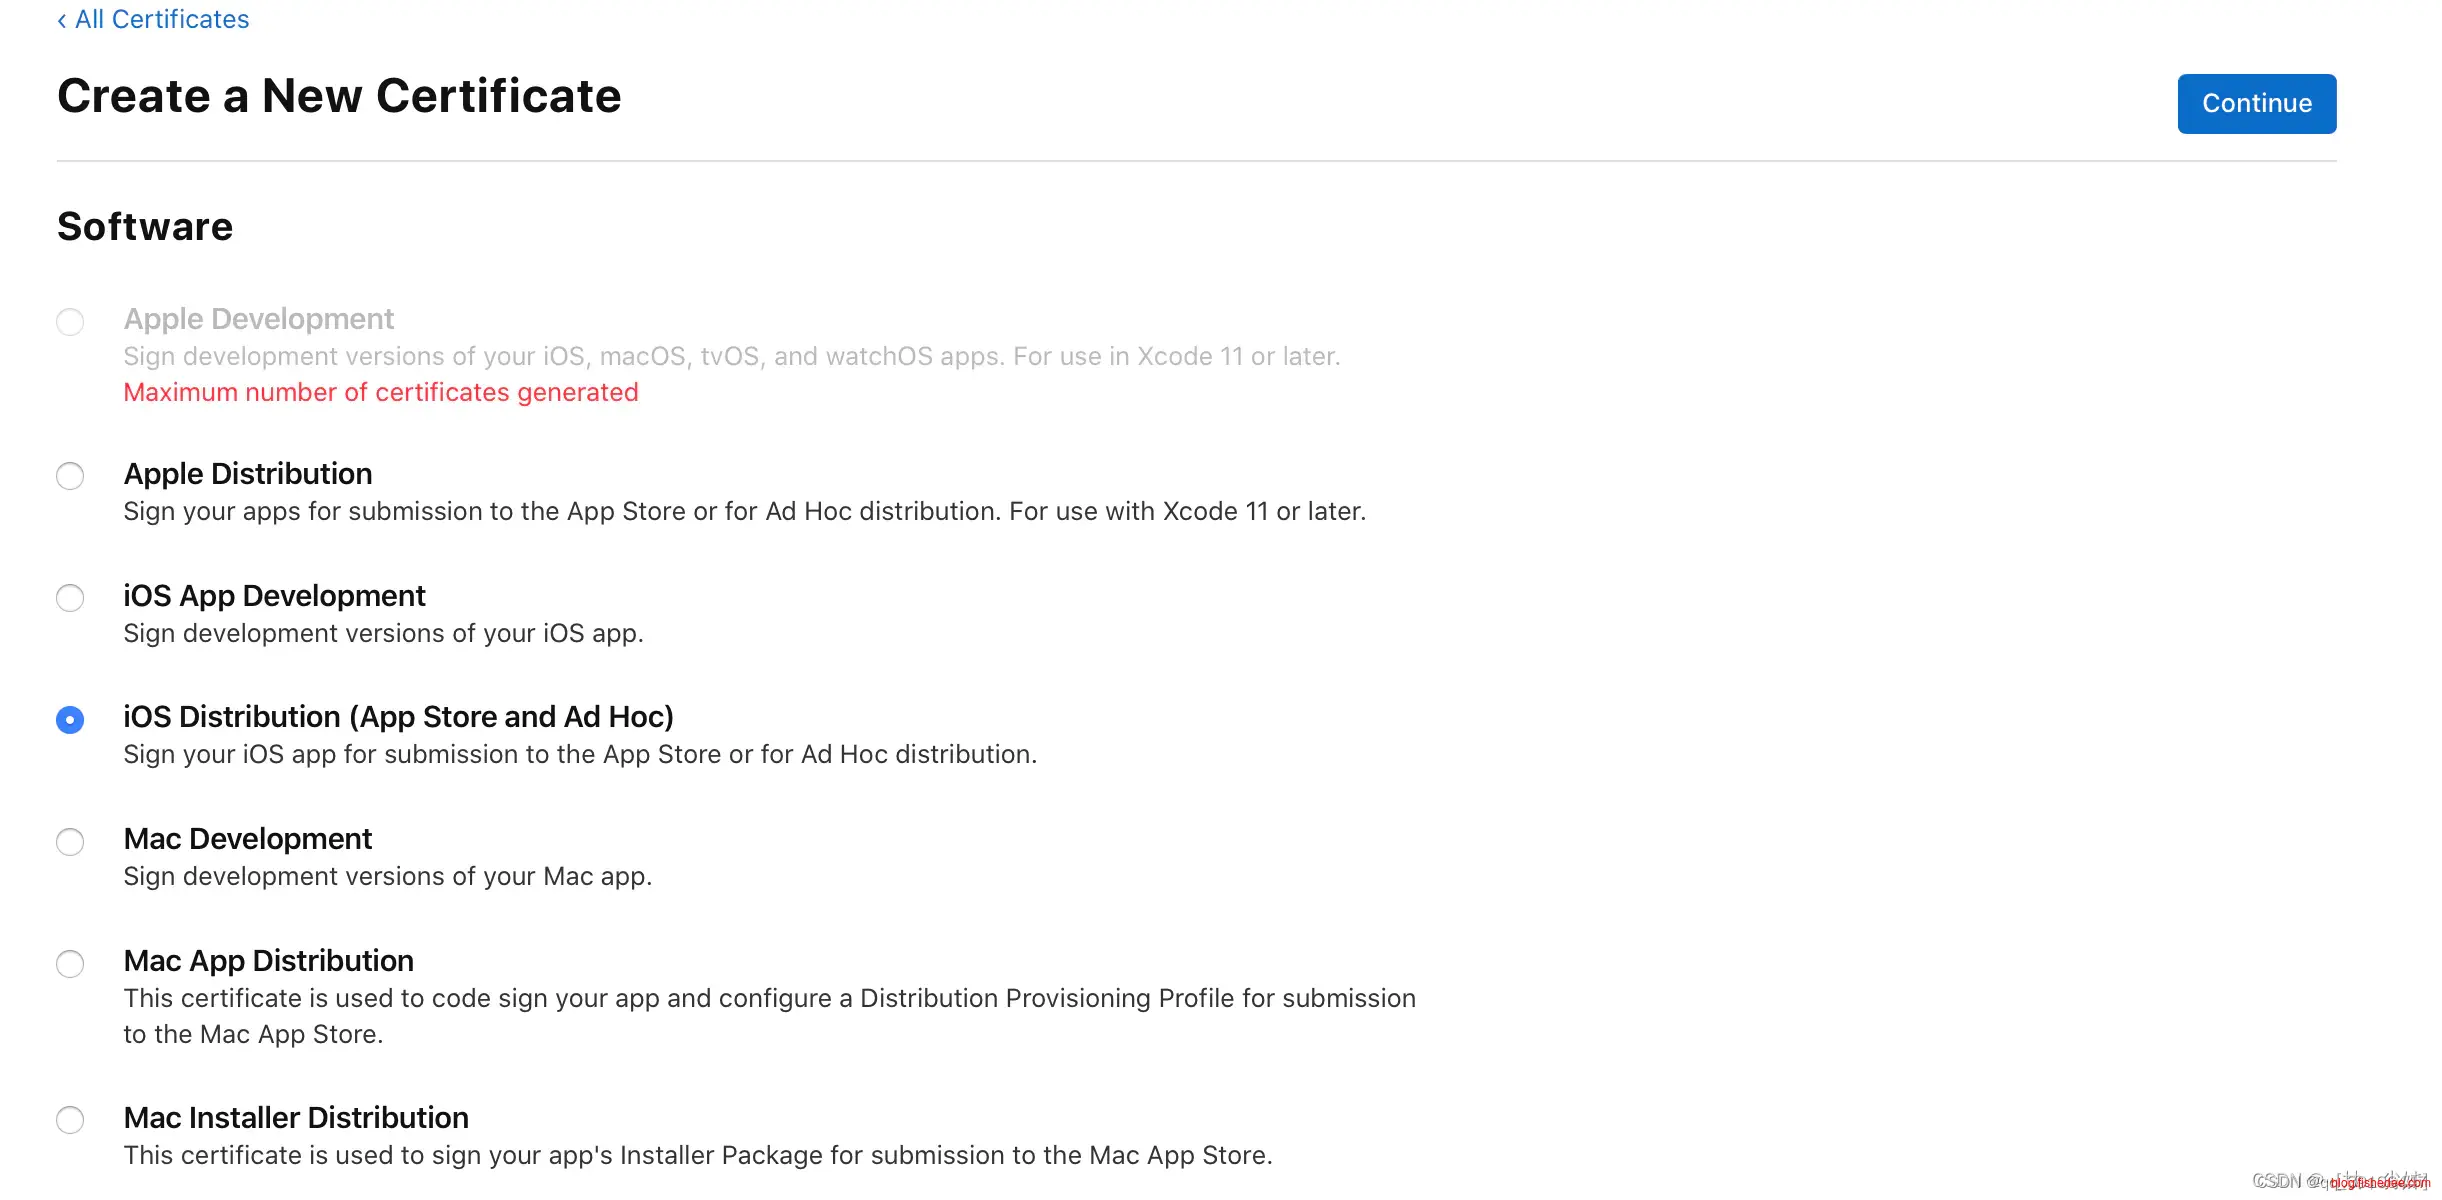Choose the iOS App Development radio option
Image resolution: width=2442 pixels, height=1200 pixels.
(70, 598)
